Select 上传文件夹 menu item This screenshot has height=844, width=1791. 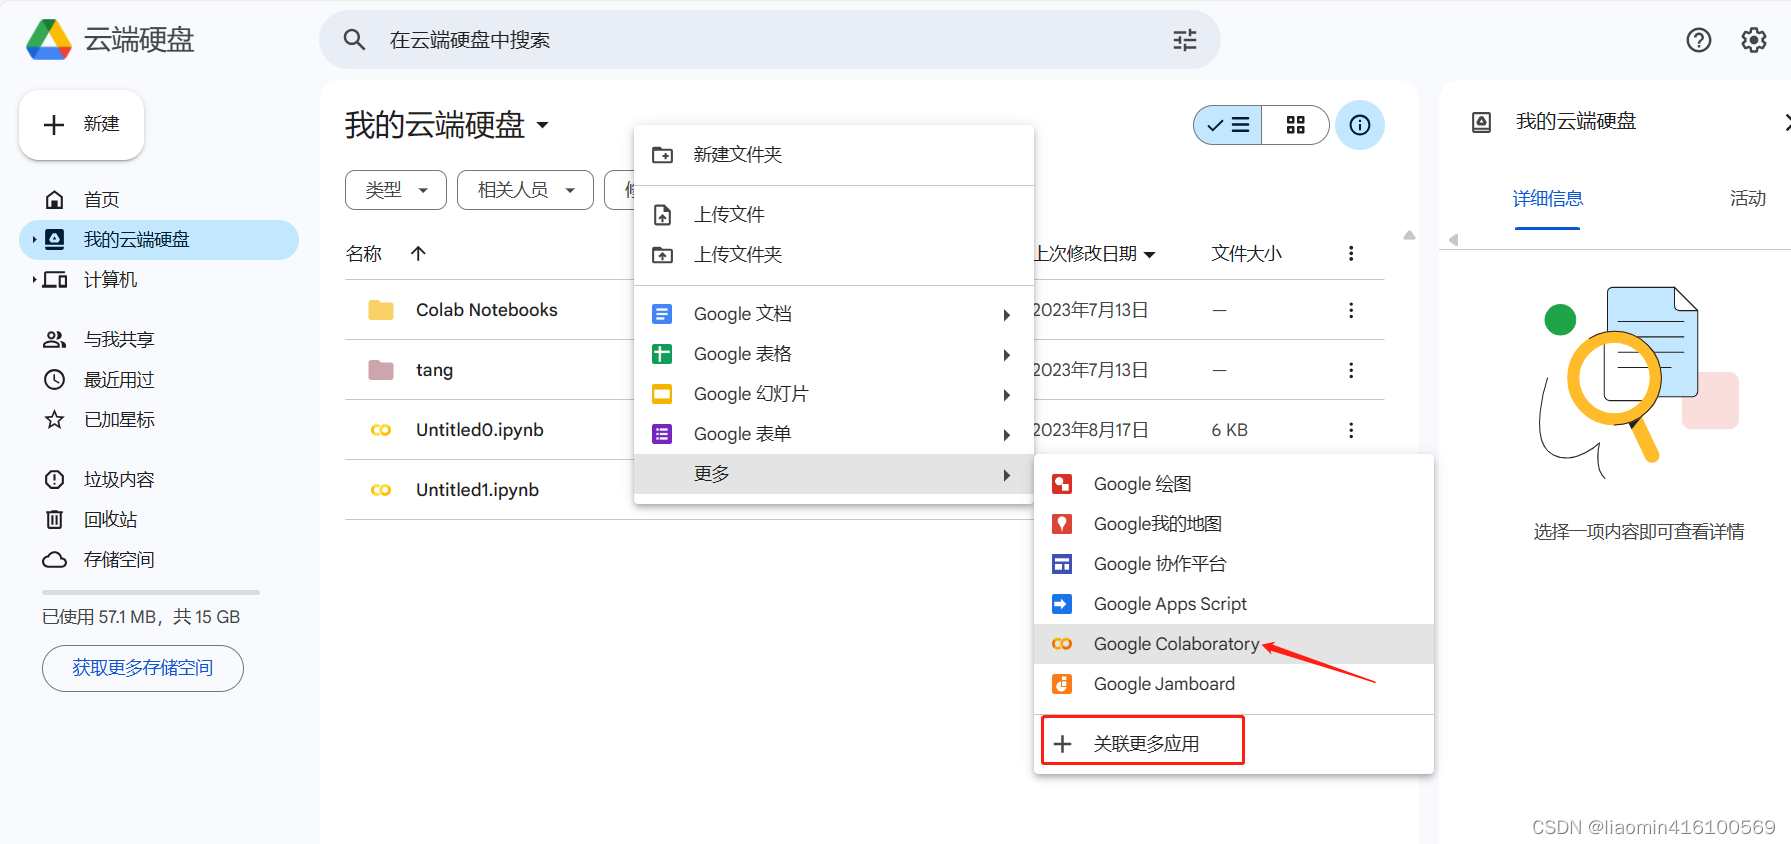pos(834,255)
